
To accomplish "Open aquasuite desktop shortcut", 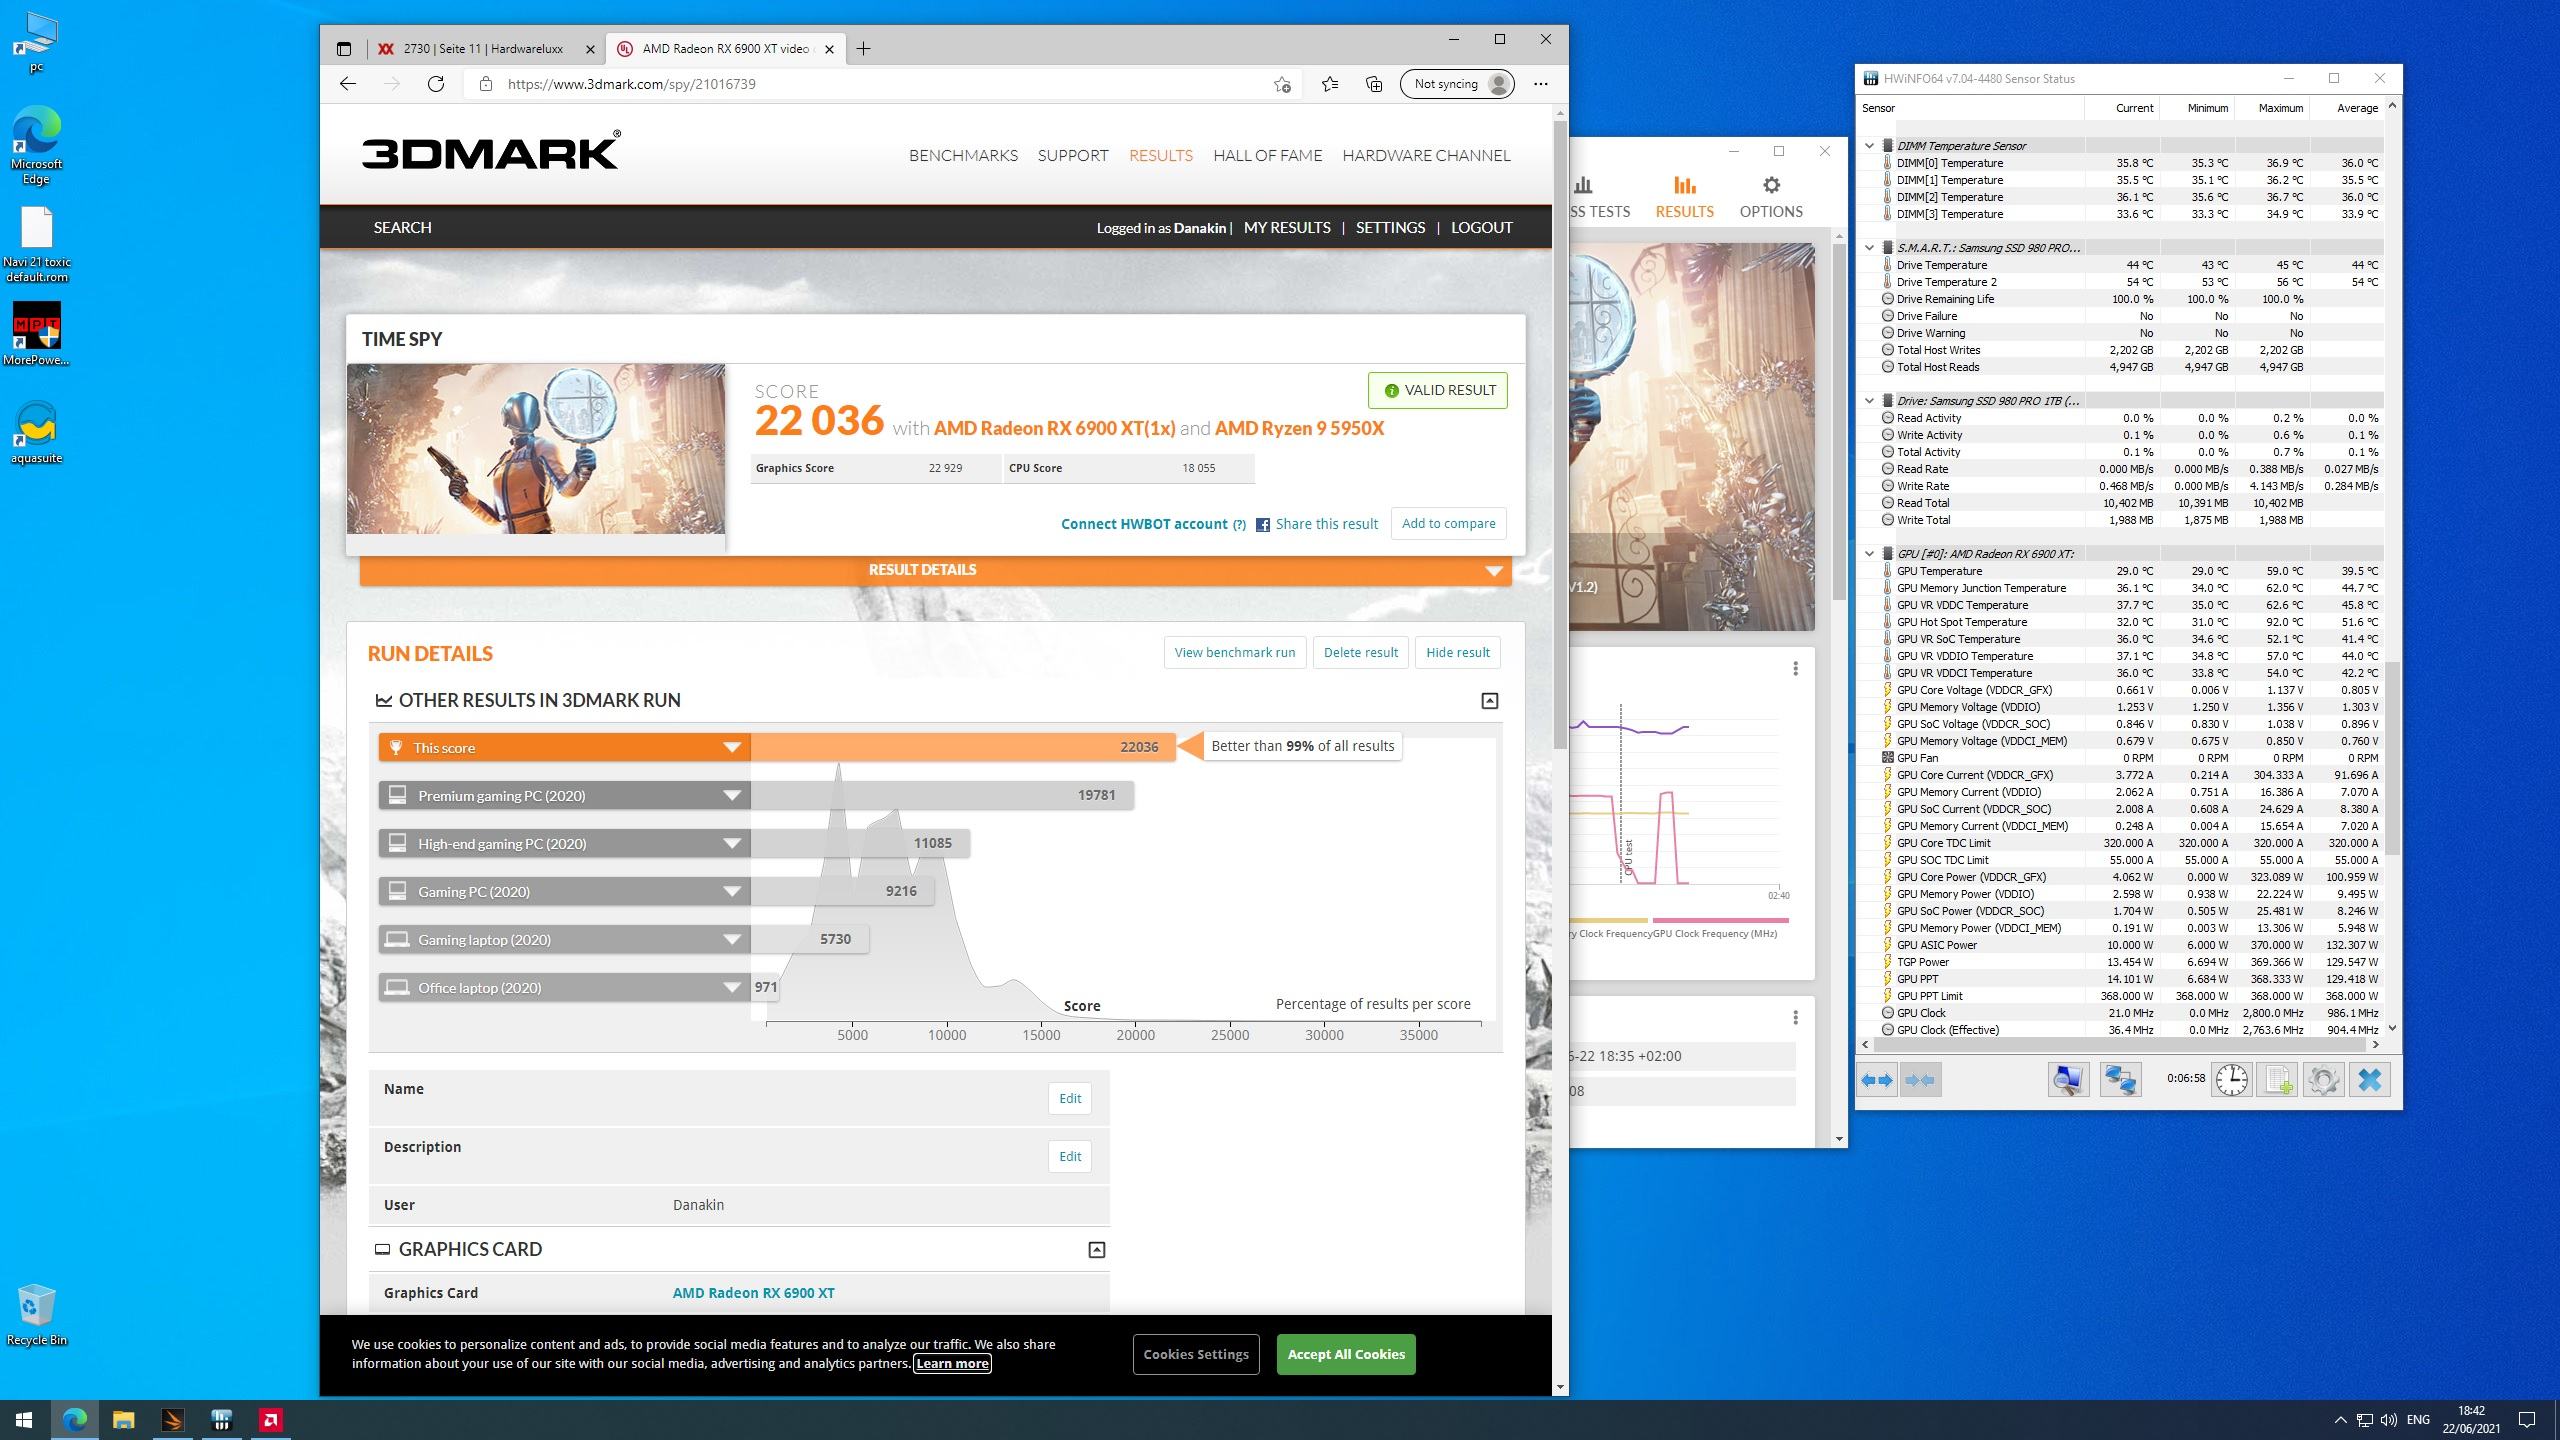I will (37, 433).
